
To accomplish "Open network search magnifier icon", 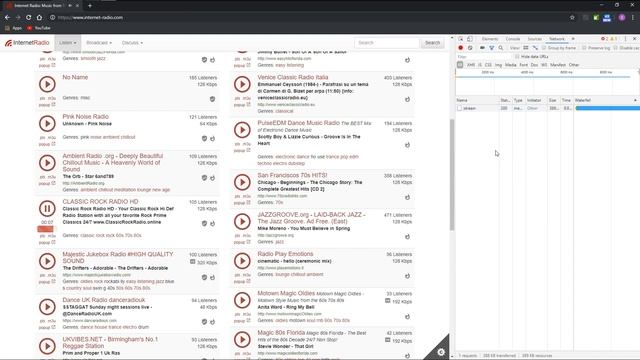I will (501, 48).
